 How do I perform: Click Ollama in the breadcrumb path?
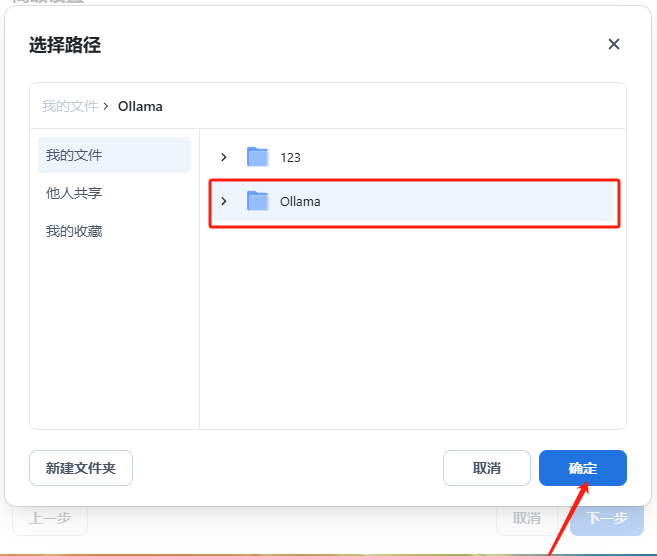point(140,106)
